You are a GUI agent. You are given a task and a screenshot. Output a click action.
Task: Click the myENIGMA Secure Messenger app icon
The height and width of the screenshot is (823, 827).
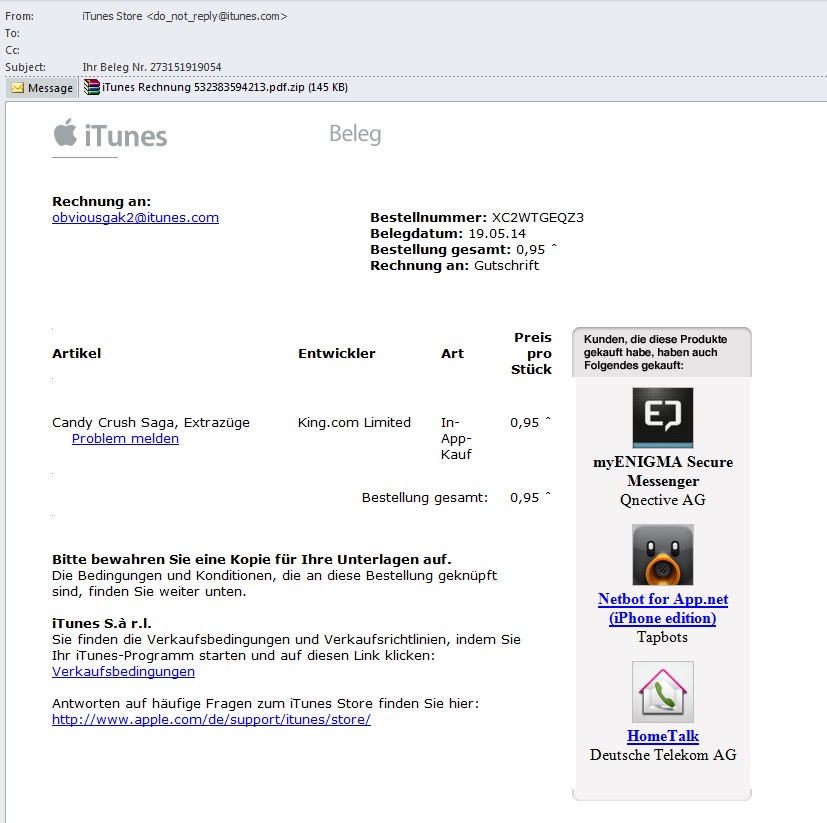point(662,418)
